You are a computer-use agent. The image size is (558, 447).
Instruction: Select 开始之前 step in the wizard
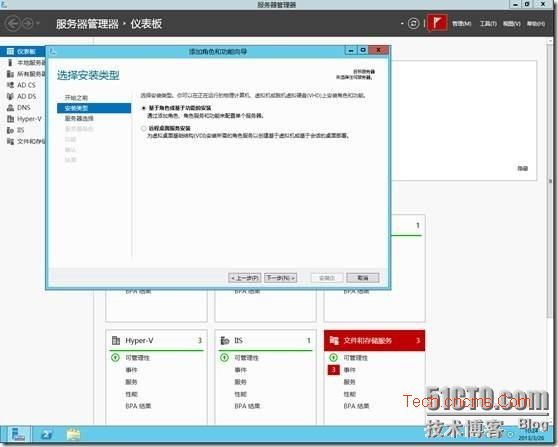pyautogui.click(x=76, y=98)
